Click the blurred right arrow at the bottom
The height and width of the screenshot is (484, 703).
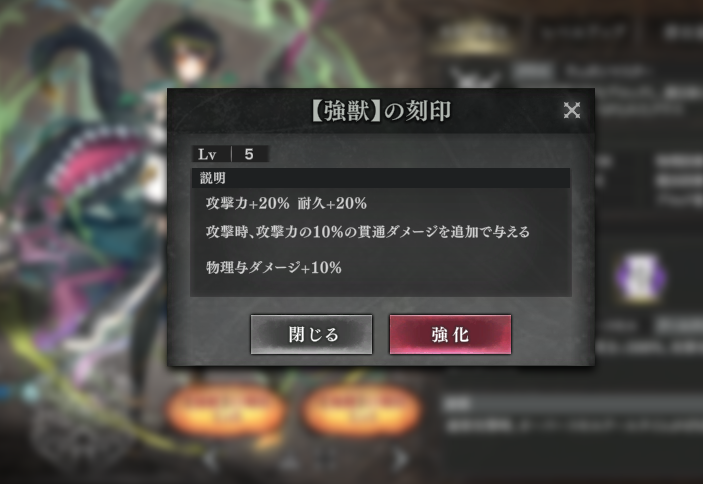401,459
